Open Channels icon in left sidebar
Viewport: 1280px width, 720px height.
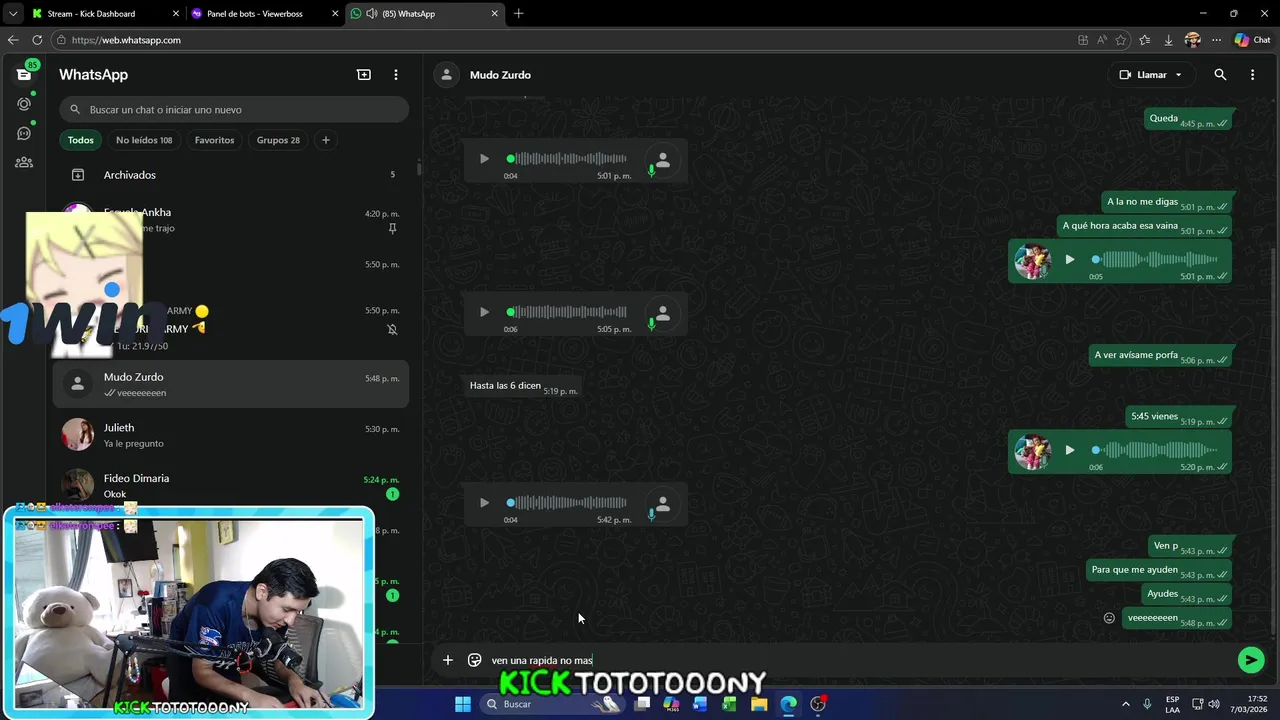[x=24, y=133]
